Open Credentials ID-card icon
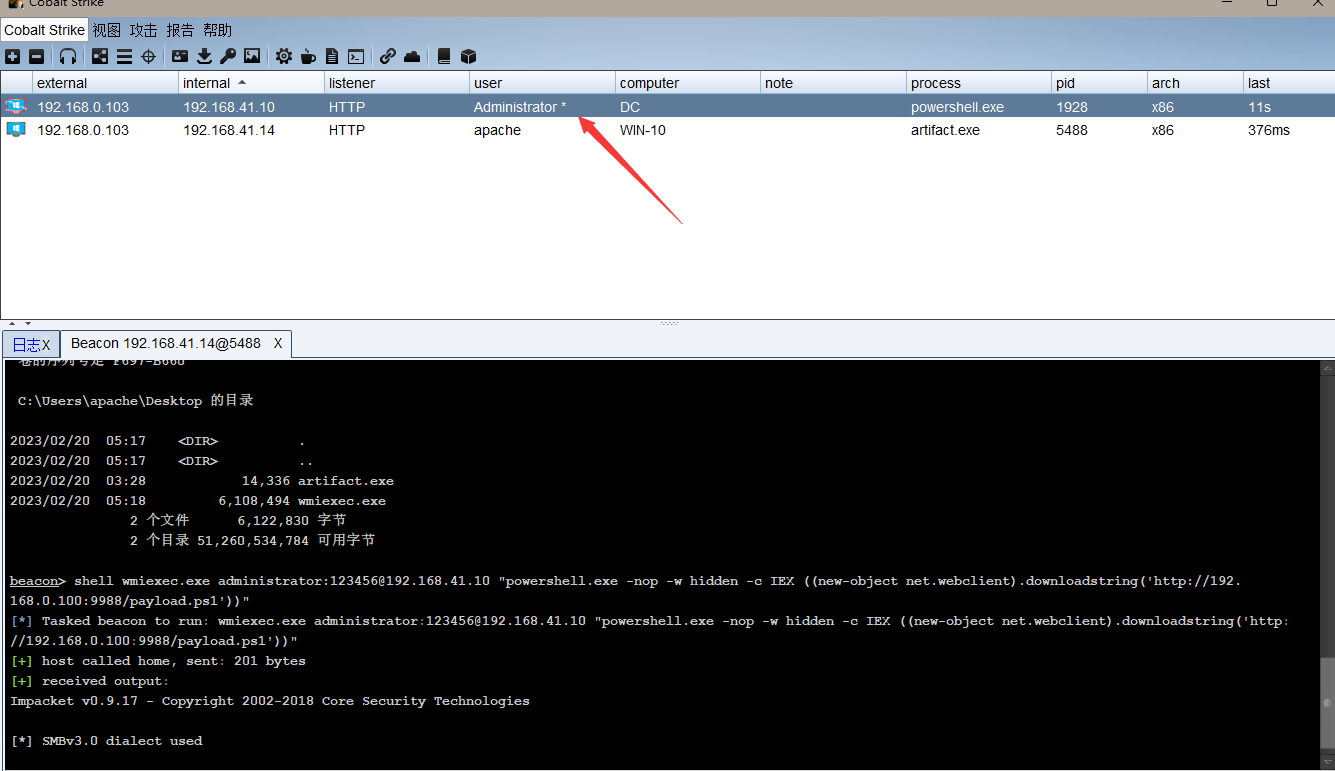1335x771 pixels. coord(180,57)
